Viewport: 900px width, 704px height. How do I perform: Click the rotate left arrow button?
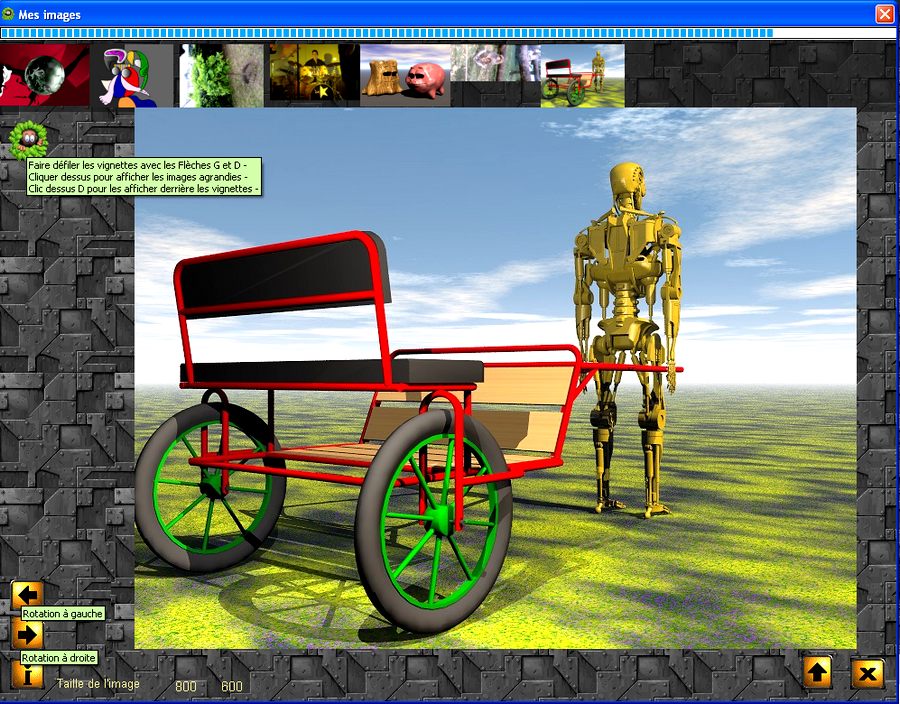[28, 595]
